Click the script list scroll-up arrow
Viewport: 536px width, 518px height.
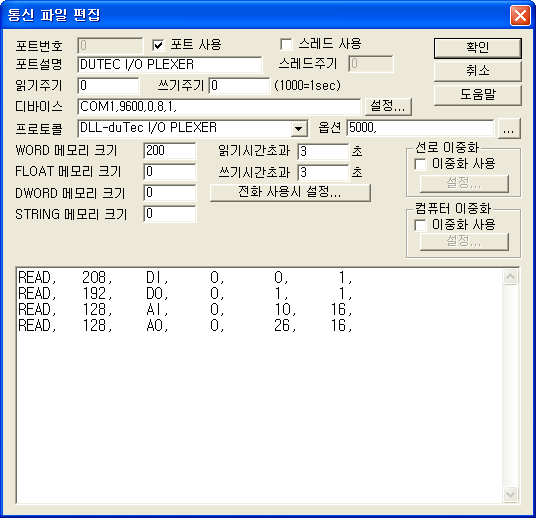pos(510,276)
